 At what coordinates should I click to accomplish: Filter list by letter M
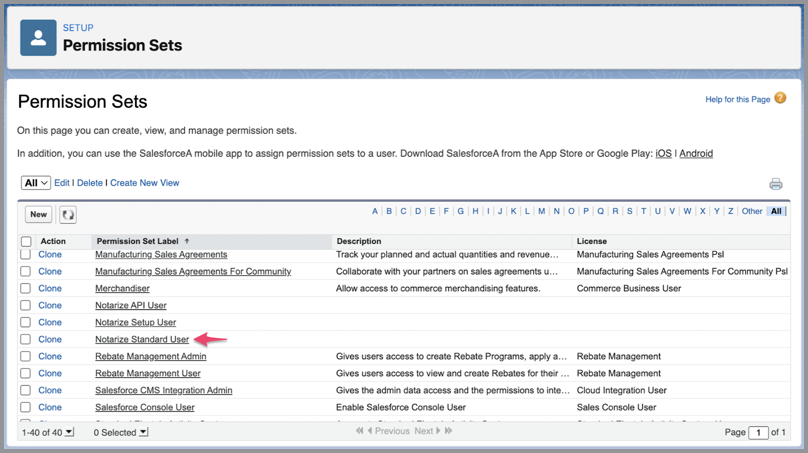(541, 211)
